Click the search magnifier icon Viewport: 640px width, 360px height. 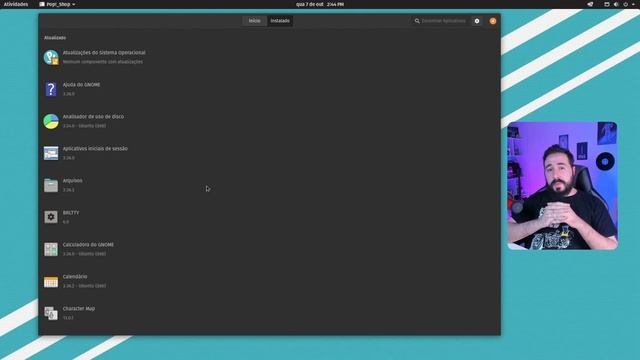[417, 21]
